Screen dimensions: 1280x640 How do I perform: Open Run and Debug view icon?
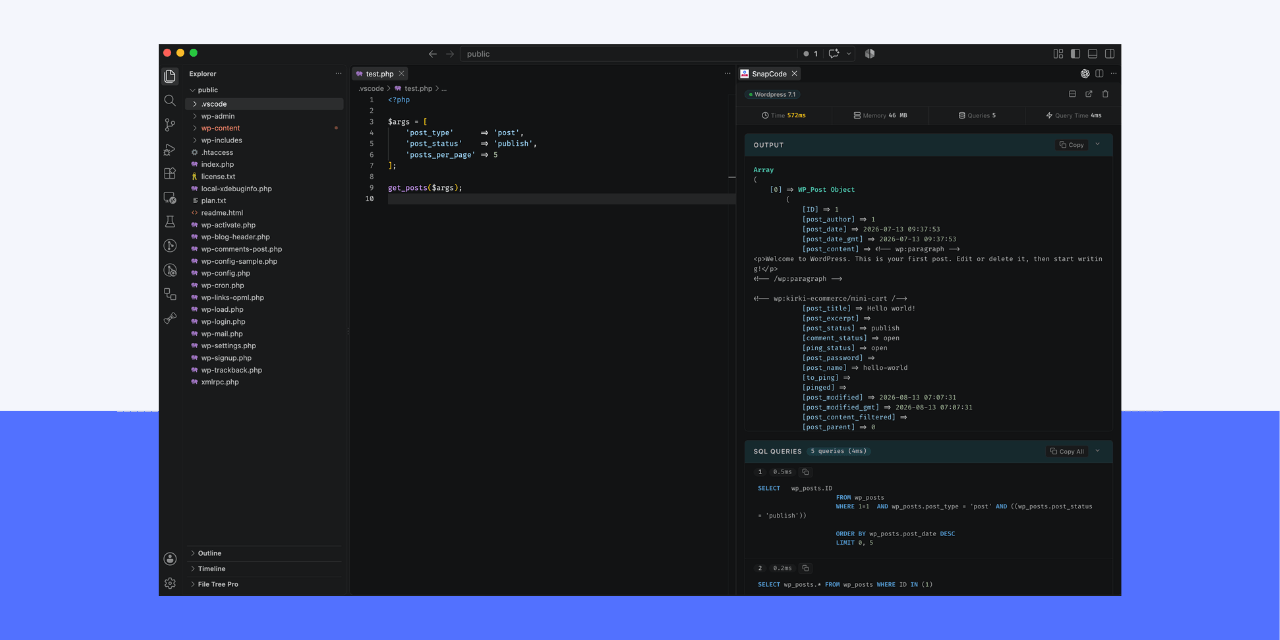(x=170, y=149)
